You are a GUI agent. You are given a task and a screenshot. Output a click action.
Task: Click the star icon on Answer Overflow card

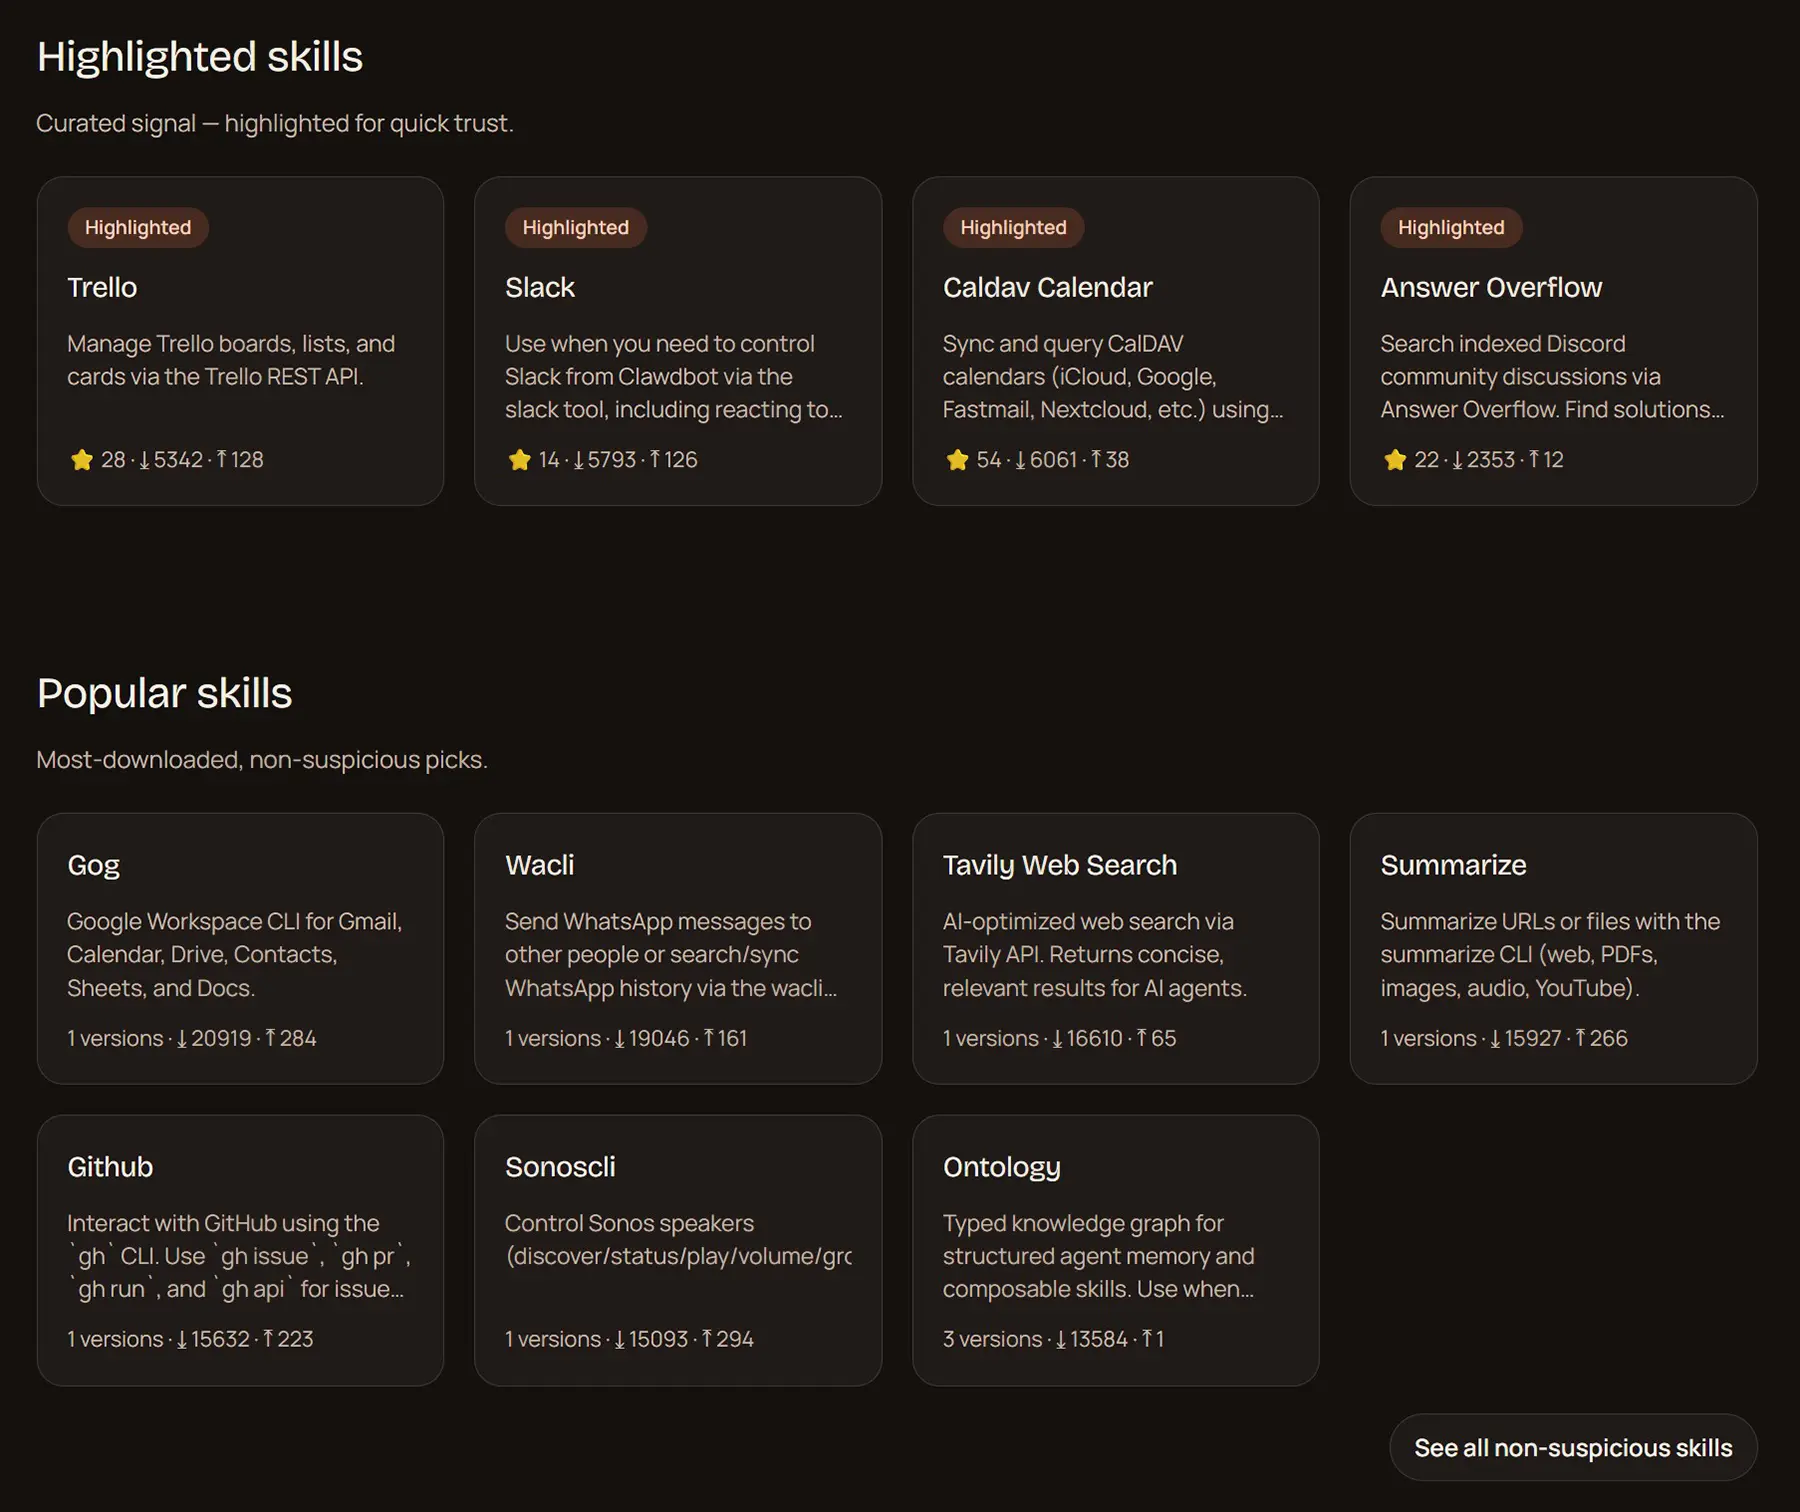coord(1395,460)
